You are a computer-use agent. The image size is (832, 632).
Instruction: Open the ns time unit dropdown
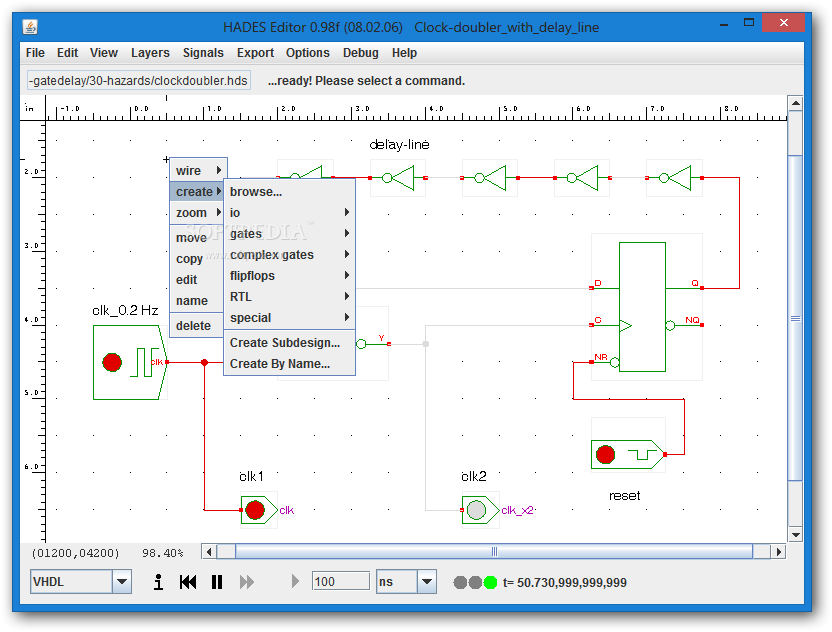click(427, 582)
